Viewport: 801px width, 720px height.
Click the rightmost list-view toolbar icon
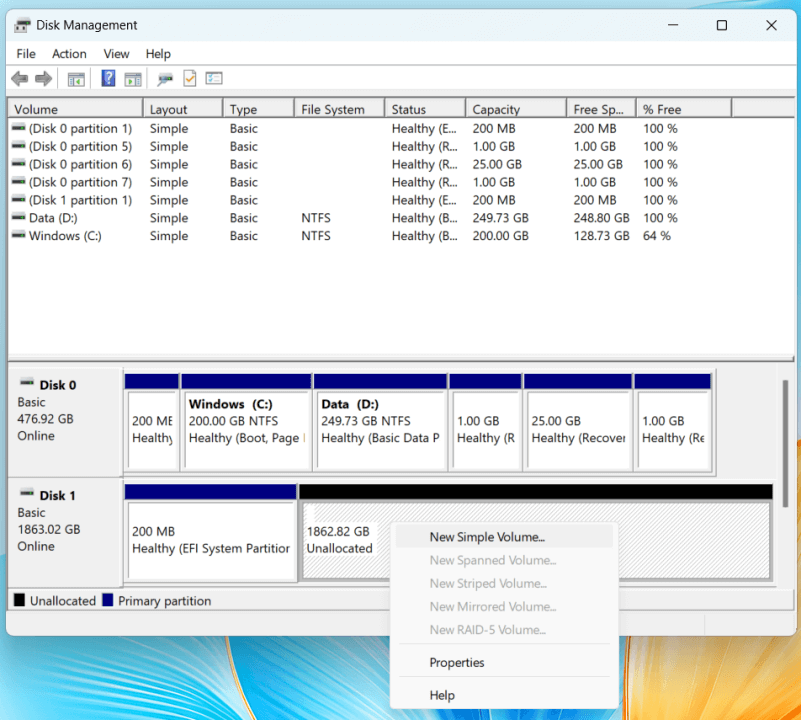click(x=214, y=78)
